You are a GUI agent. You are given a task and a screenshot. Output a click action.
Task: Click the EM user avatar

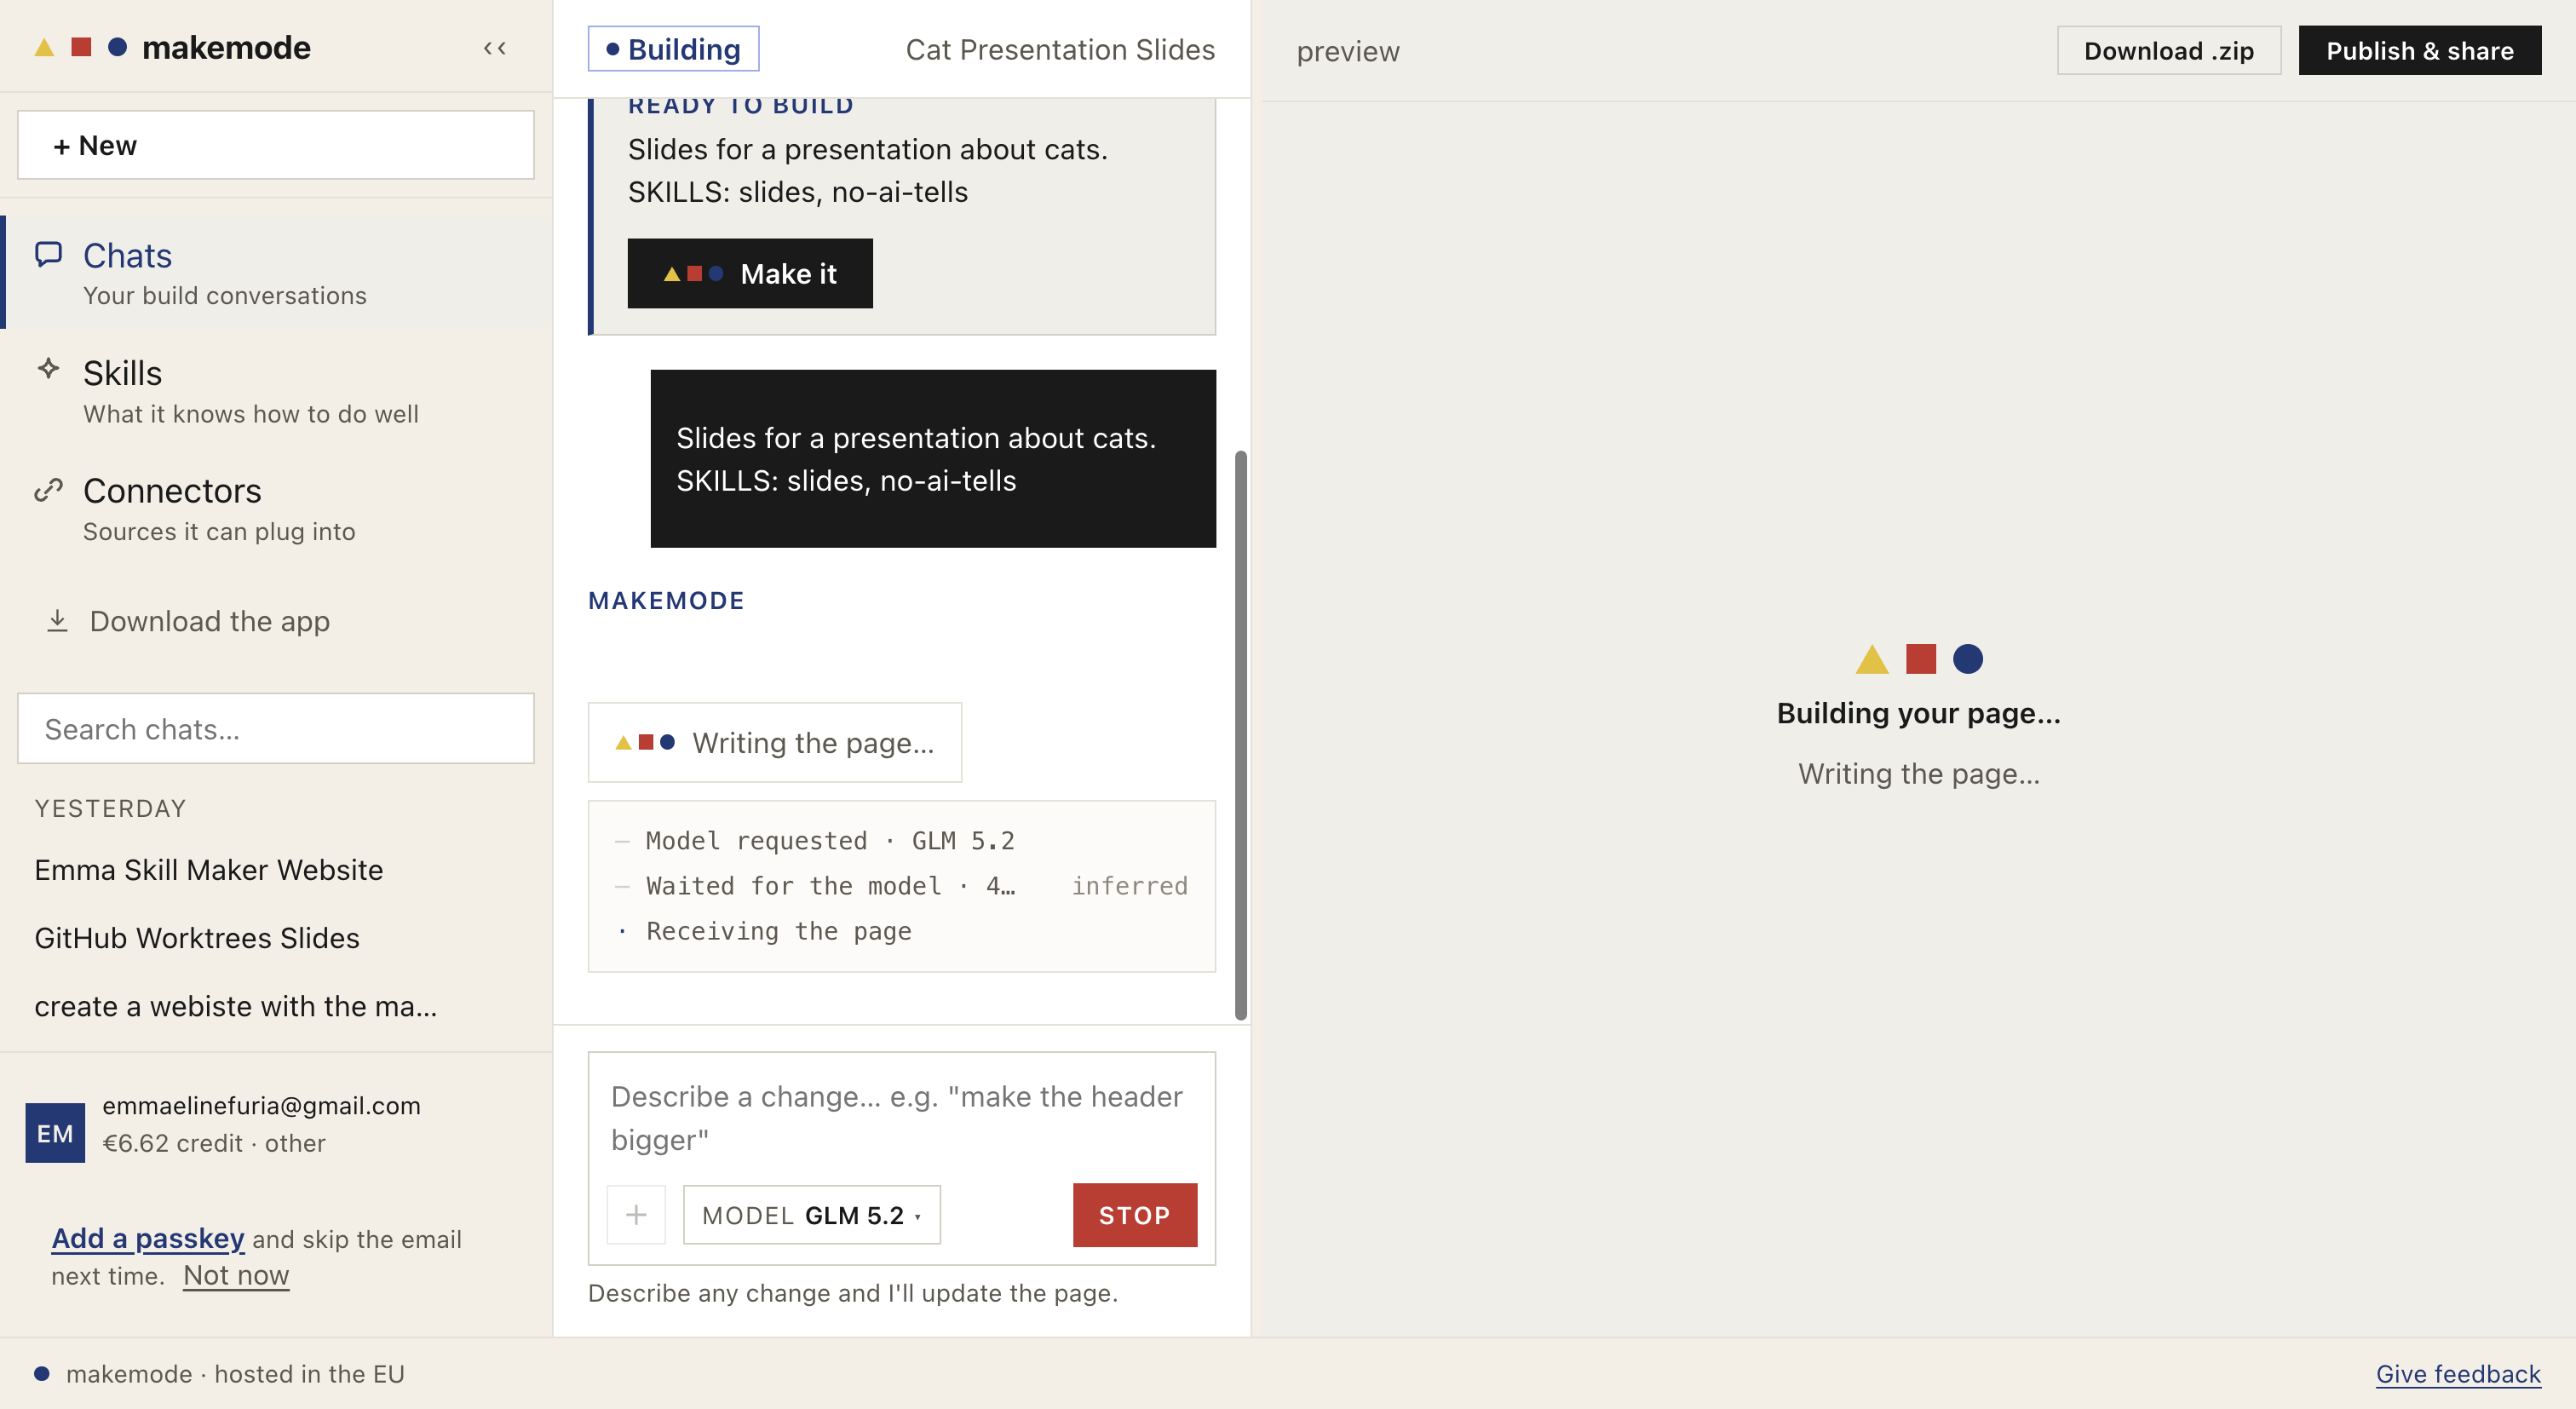55,1132
